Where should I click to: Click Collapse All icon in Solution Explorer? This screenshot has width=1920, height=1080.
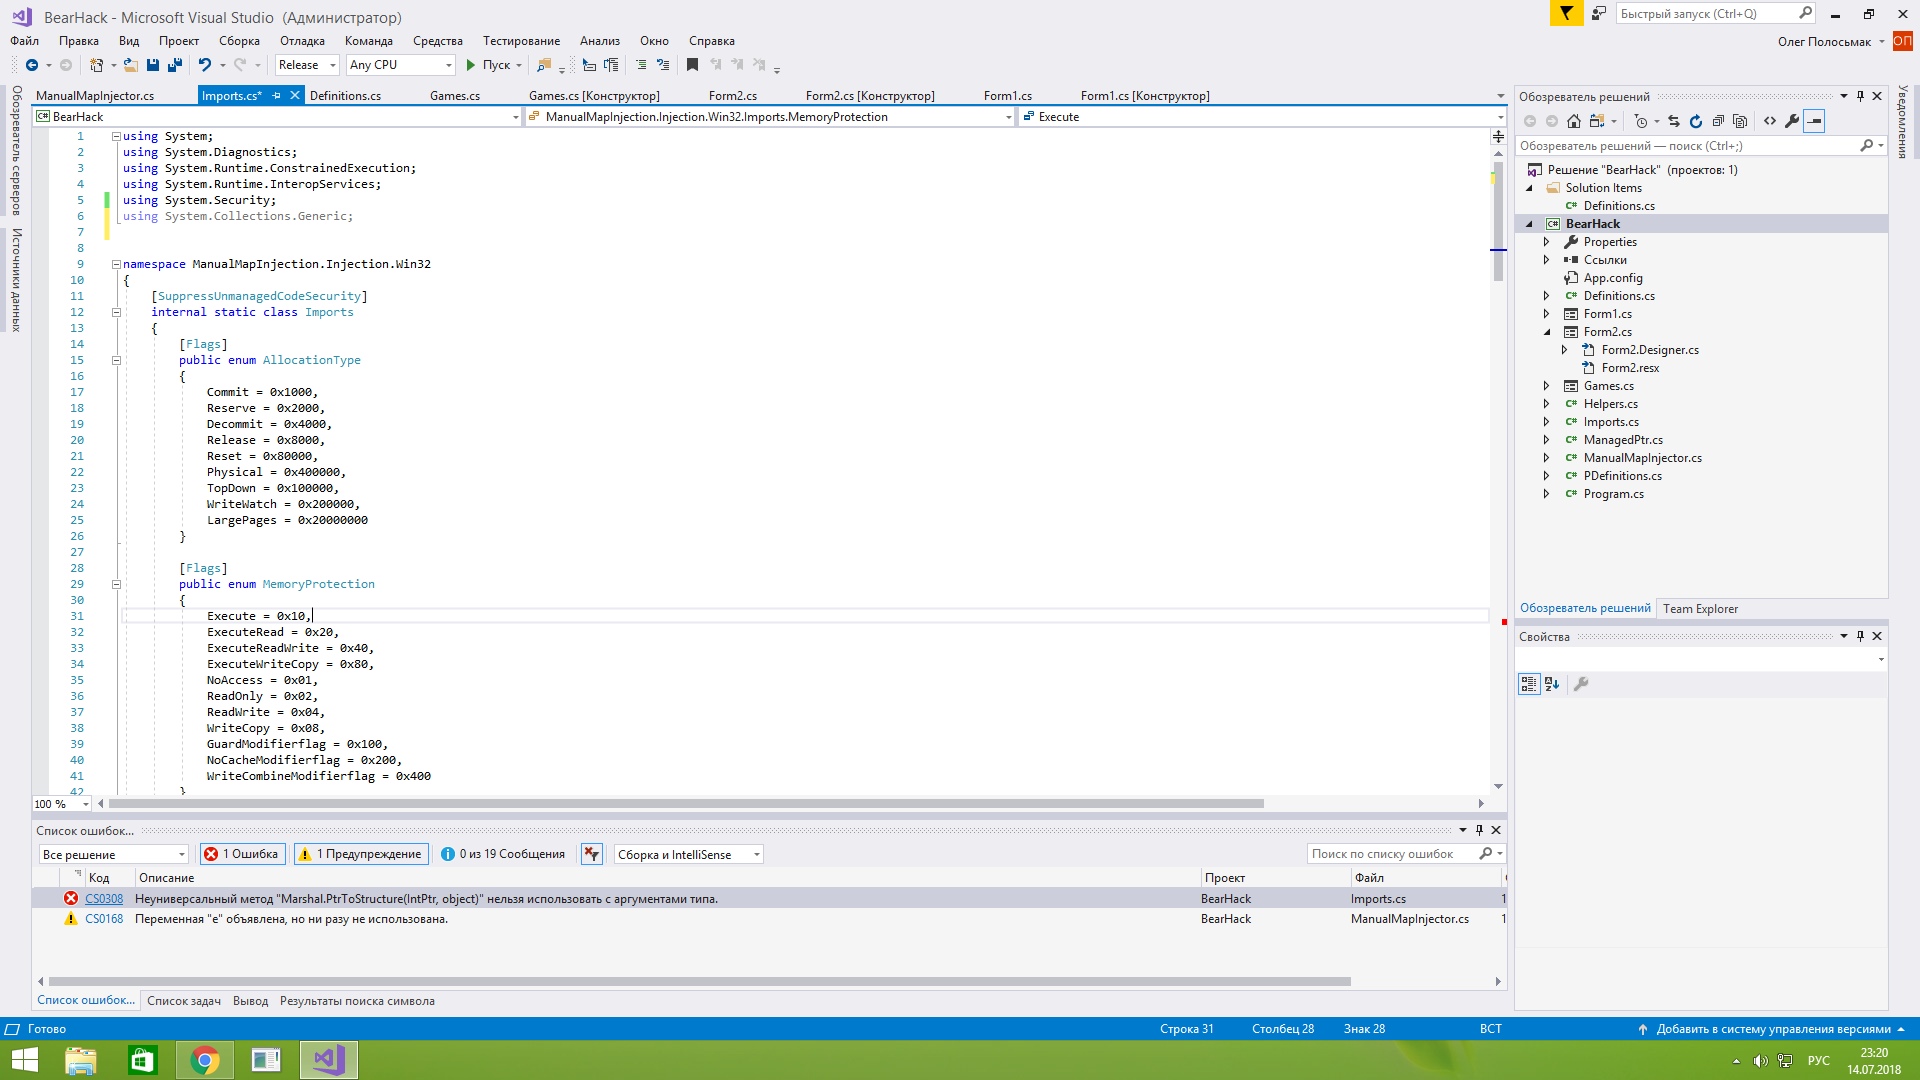(x=1718, y=121)
